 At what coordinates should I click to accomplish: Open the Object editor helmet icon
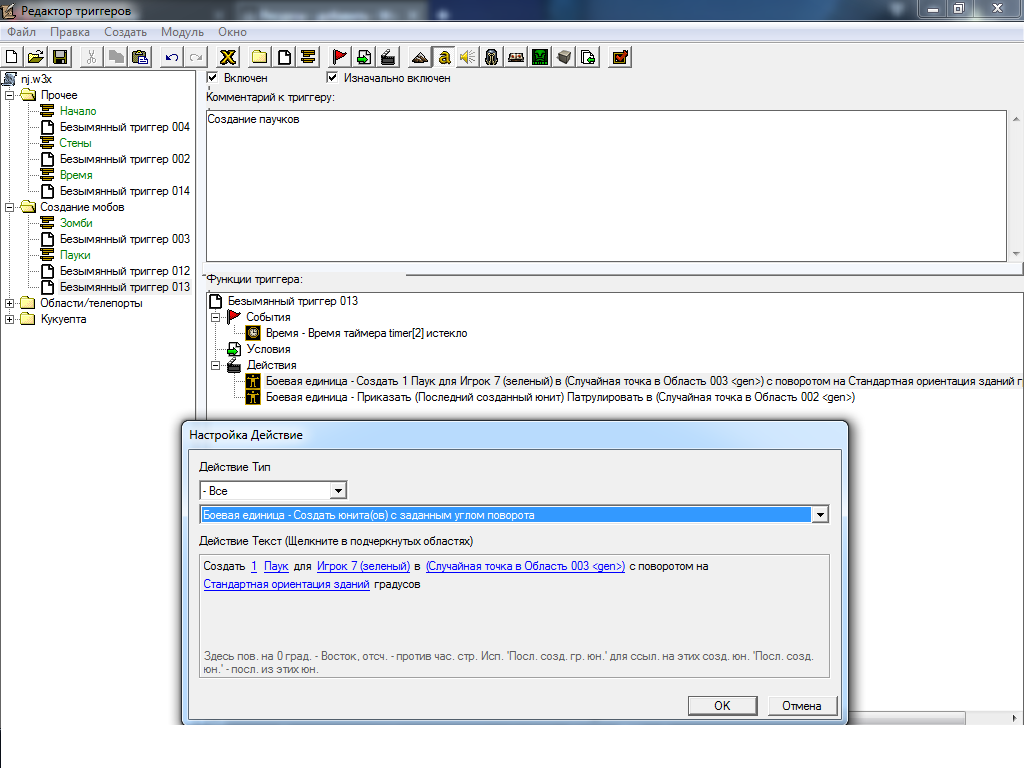click(x=492, y=57)
